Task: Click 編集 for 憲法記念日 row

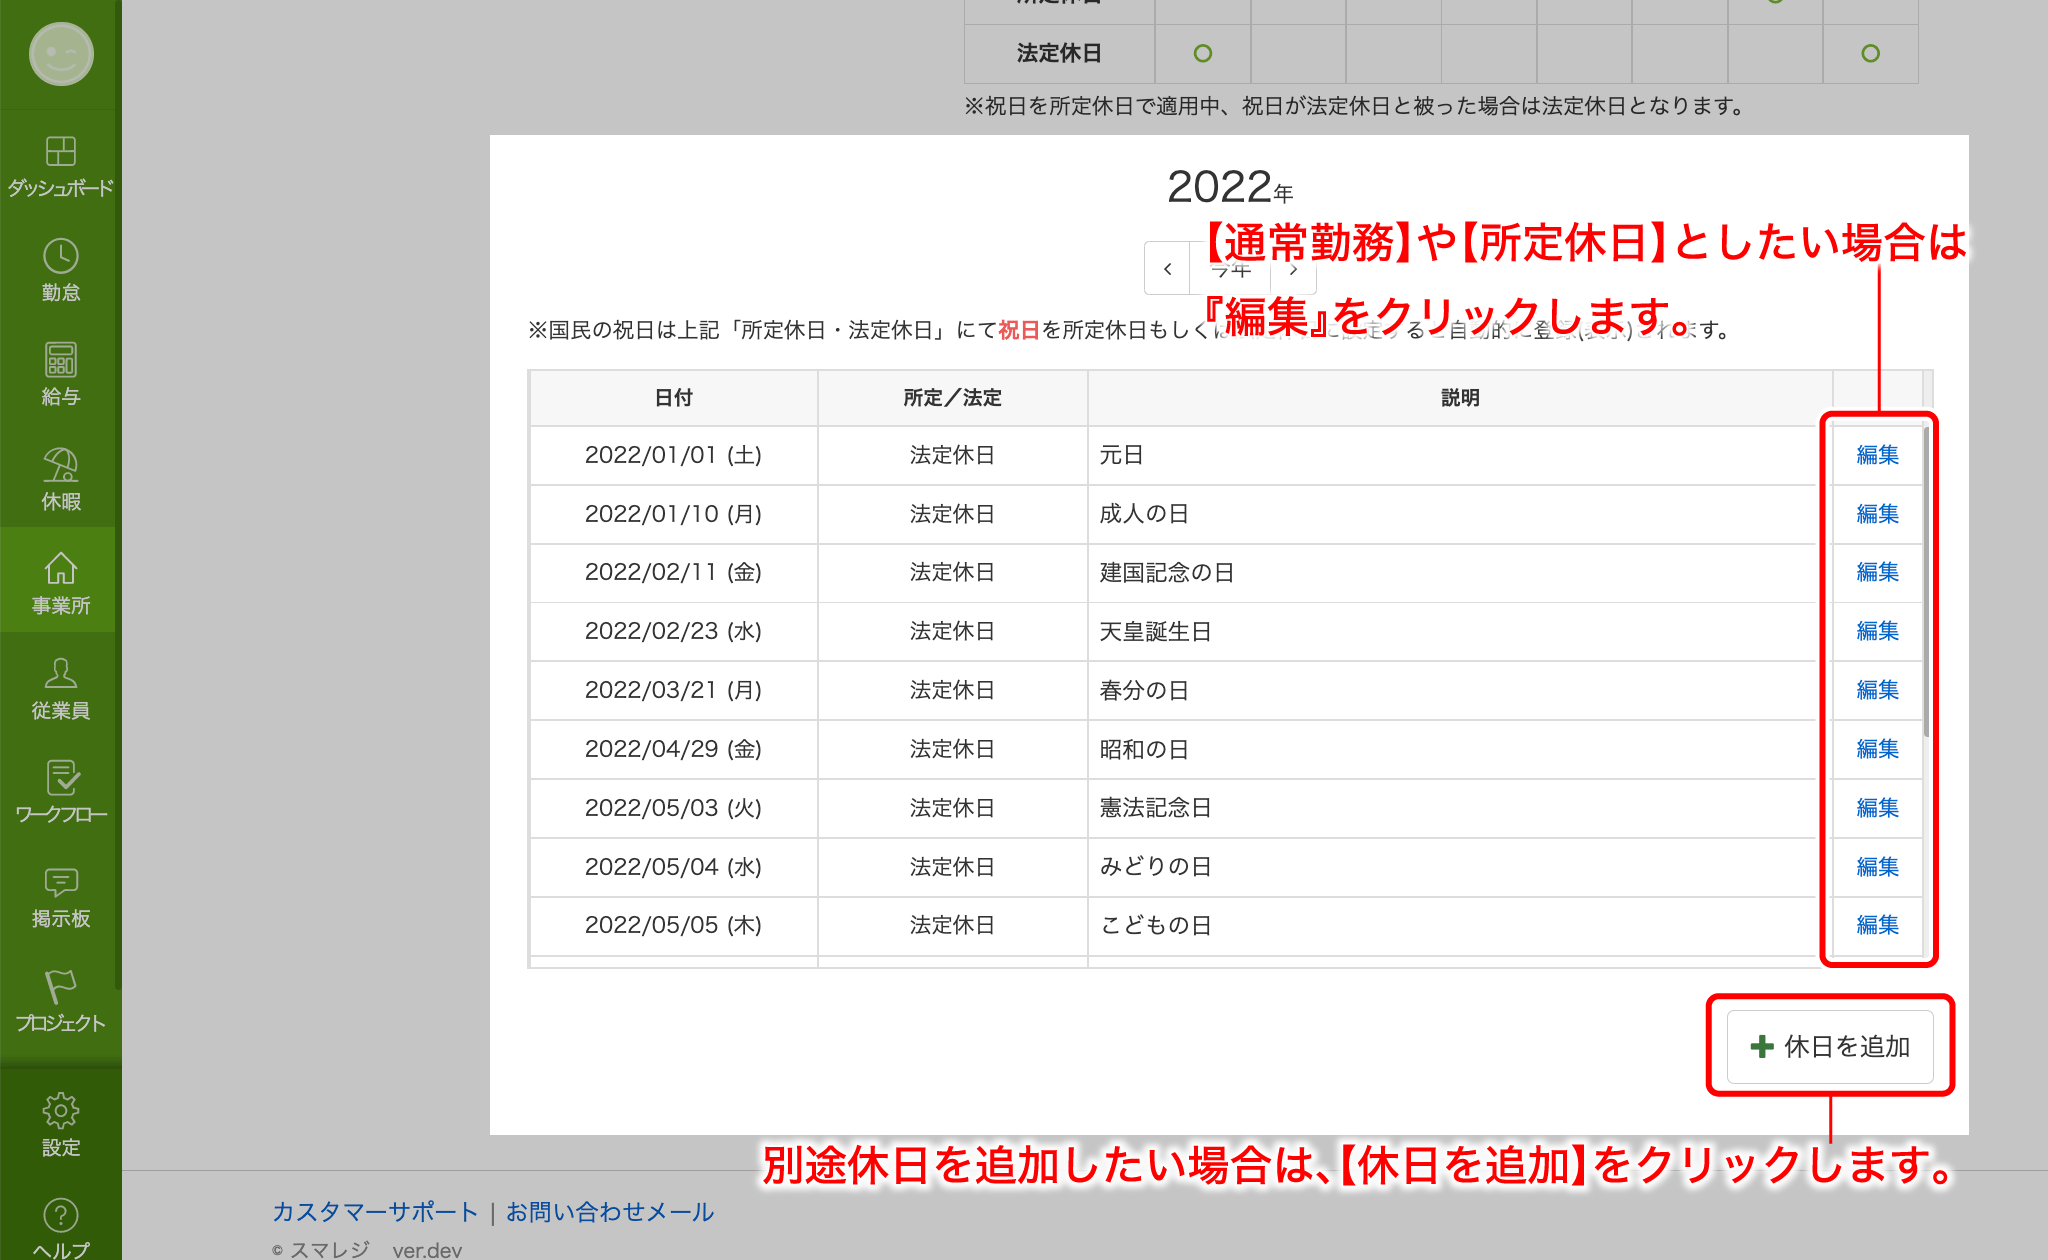Action: pyautogui.click(x=1877, y=808)
